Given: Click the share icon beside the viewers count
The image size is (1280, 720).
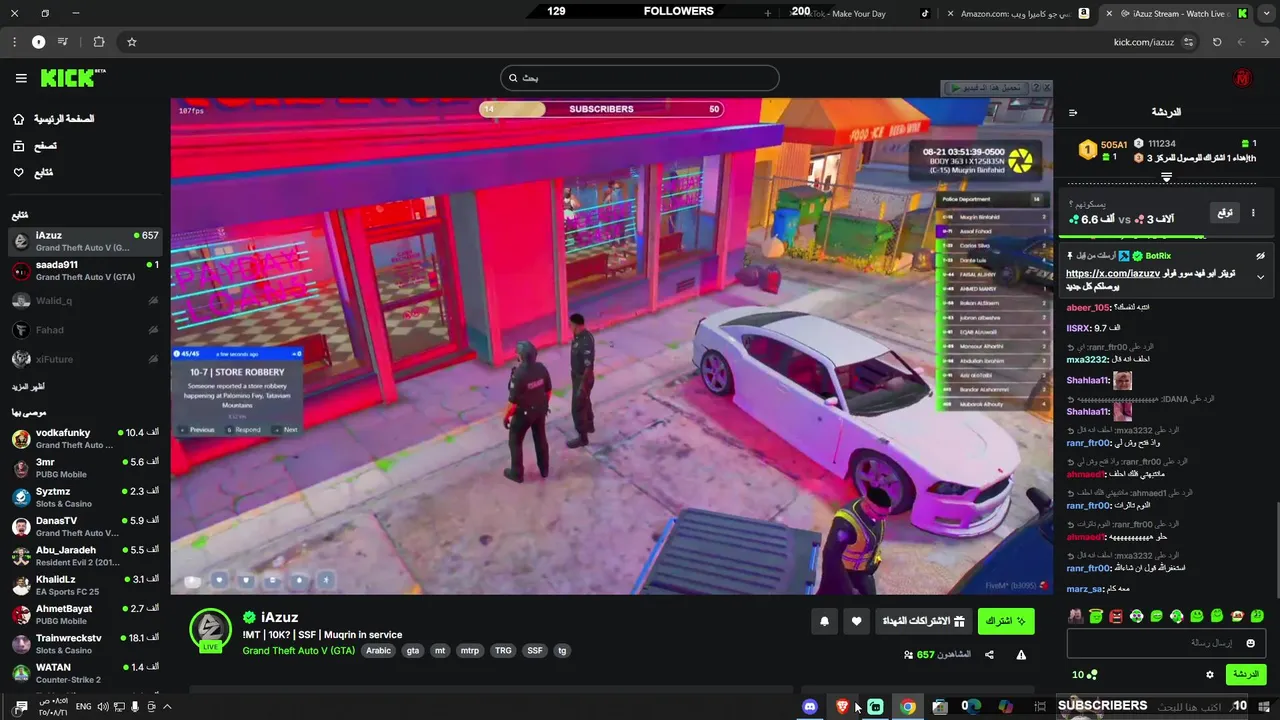Looking at the screenshot, I should [989, 655].
